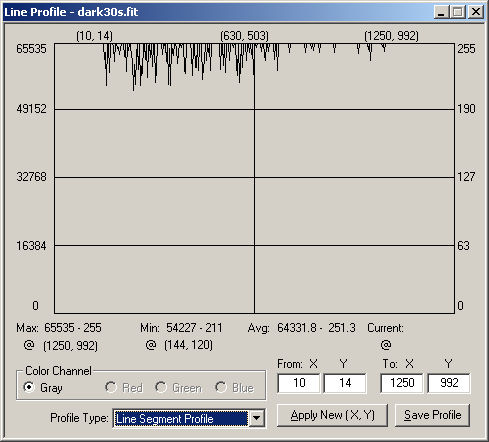Click the profile graph's center vertical line
489x442 pixels.
tap(254, 178)
